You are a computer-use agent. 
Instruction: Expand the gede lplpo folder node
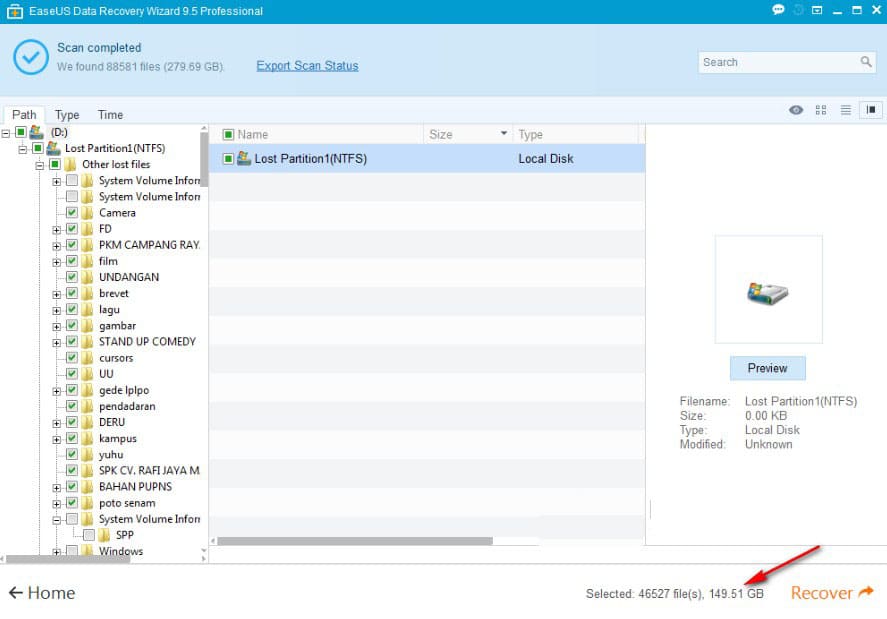pos(57,392)
